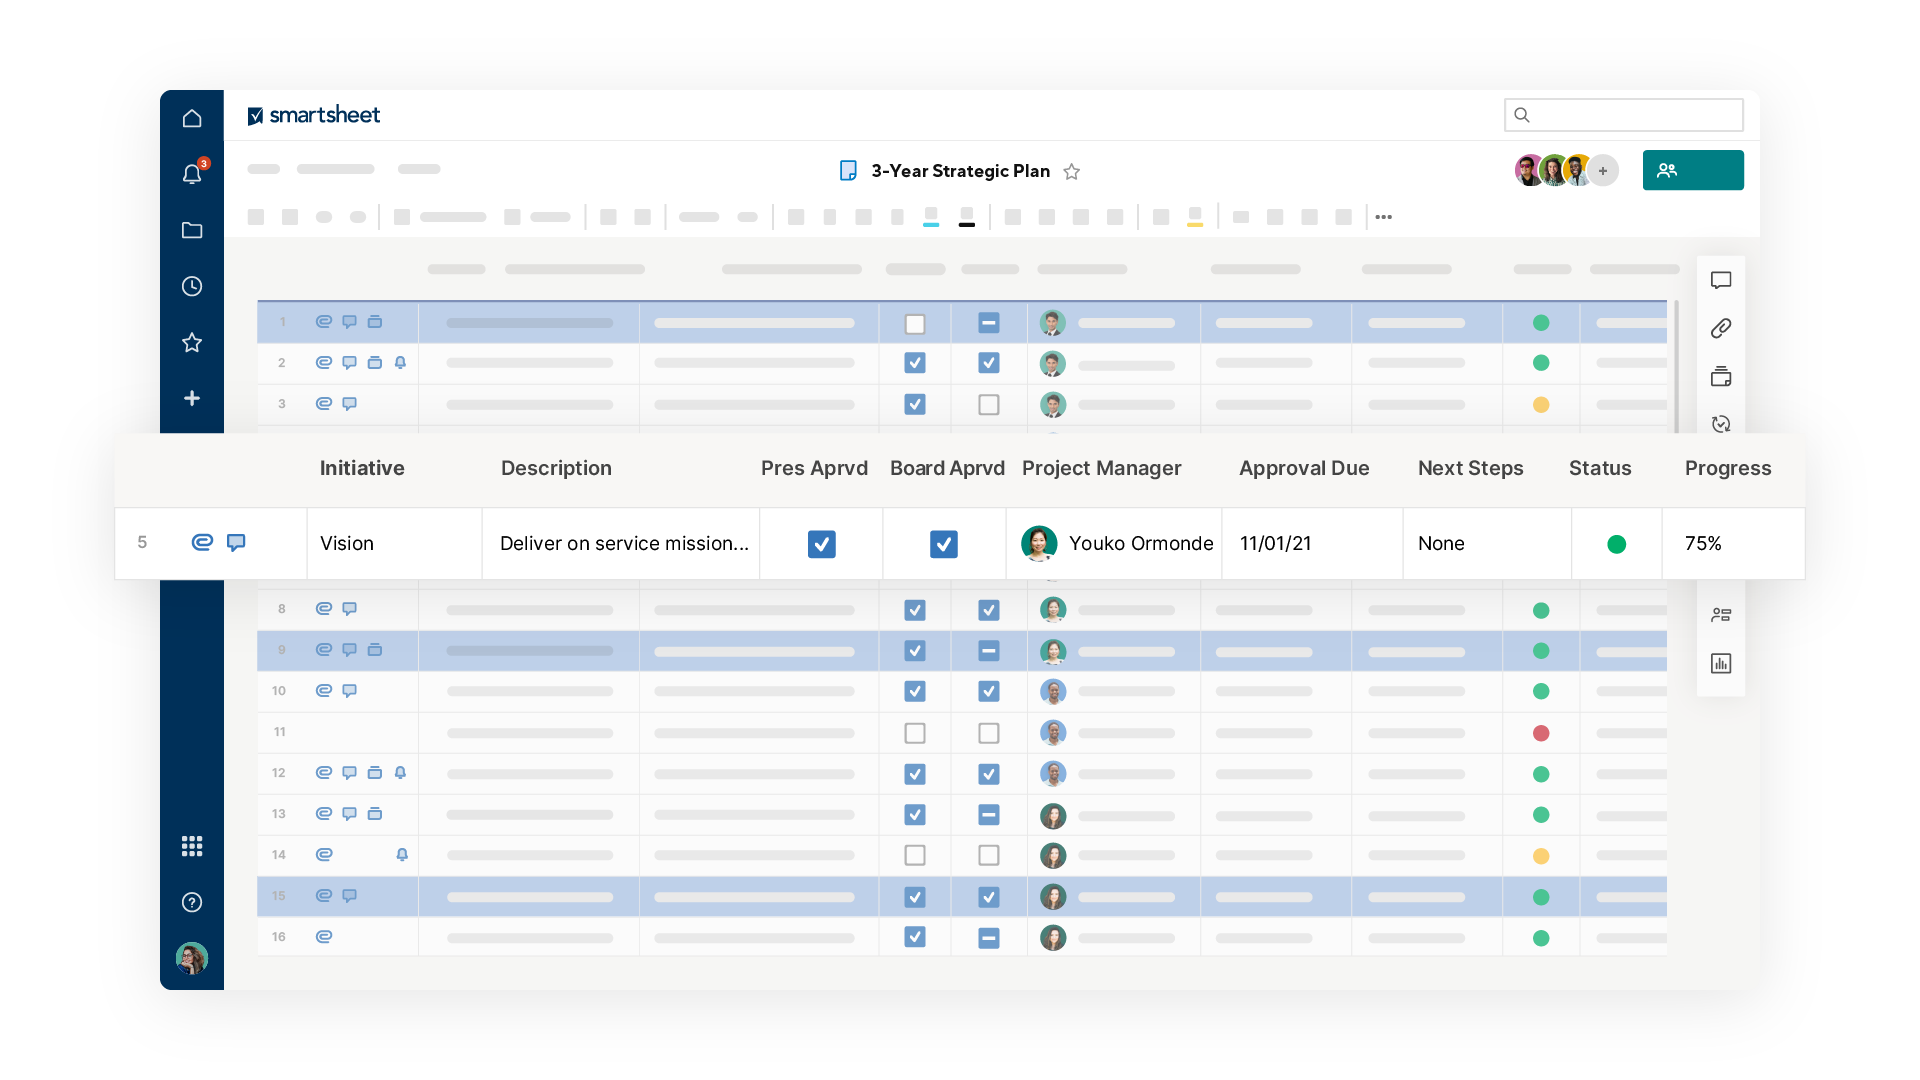Open notifications from the sidebar bell
The height and width of the screenshot is (1080, 1920).
pyautogui.click(x=192, y=172)
